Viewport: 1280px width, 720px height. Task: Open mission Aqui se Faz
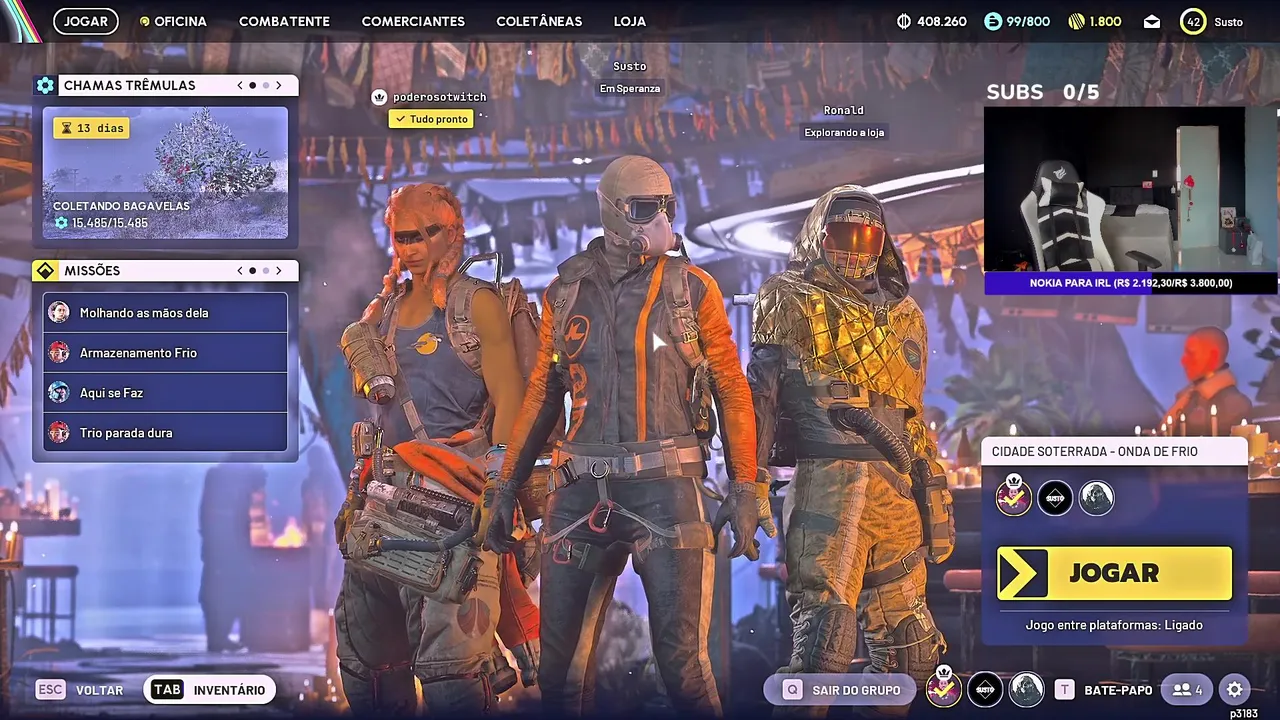(165, 392)
